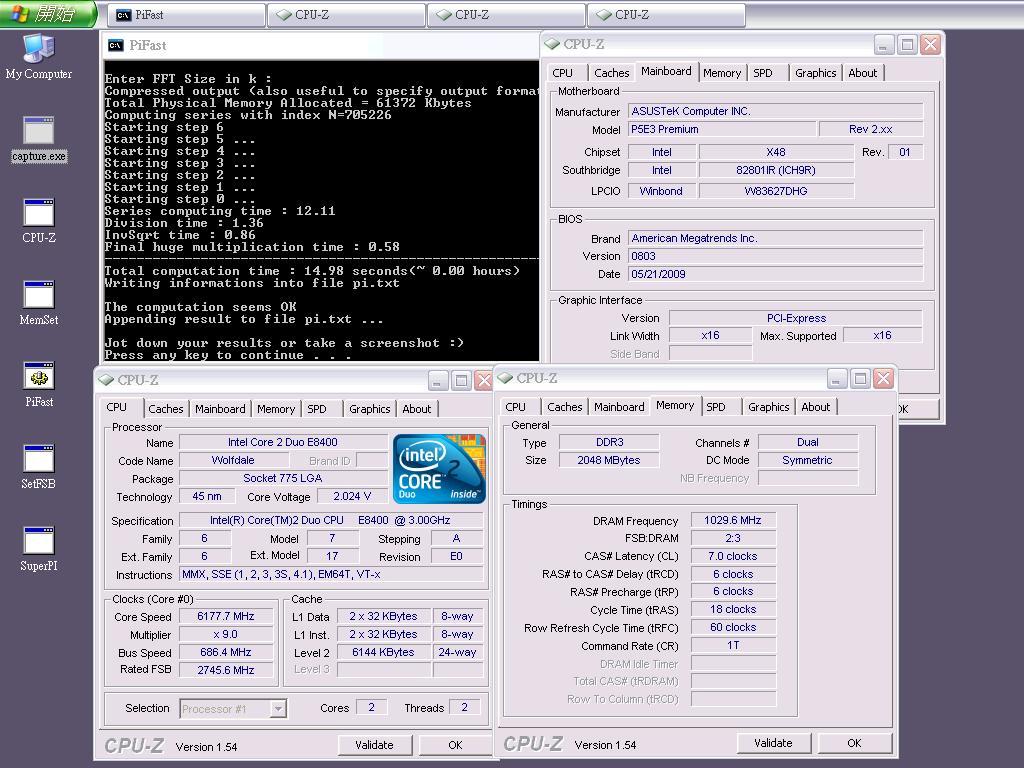Click the ASUSTeK Computer INC. manufacturer field
This screenshot has height=768, width=1024.
click(x=776, y=111)
